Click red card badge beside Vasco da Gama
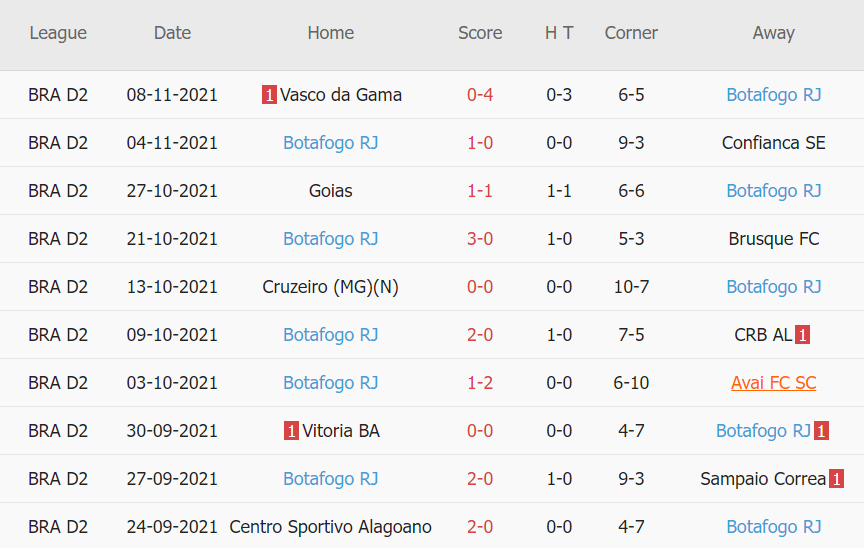 [270, 95]
